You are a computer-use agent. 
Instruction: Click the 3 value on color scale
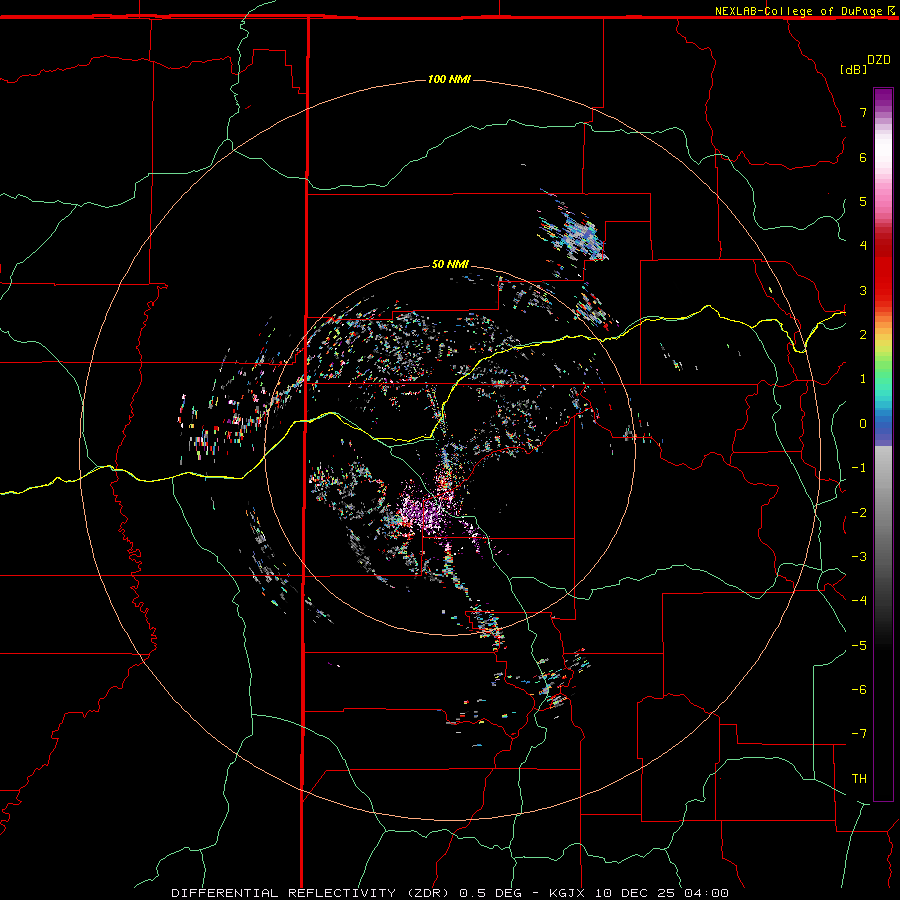point(863,290)
